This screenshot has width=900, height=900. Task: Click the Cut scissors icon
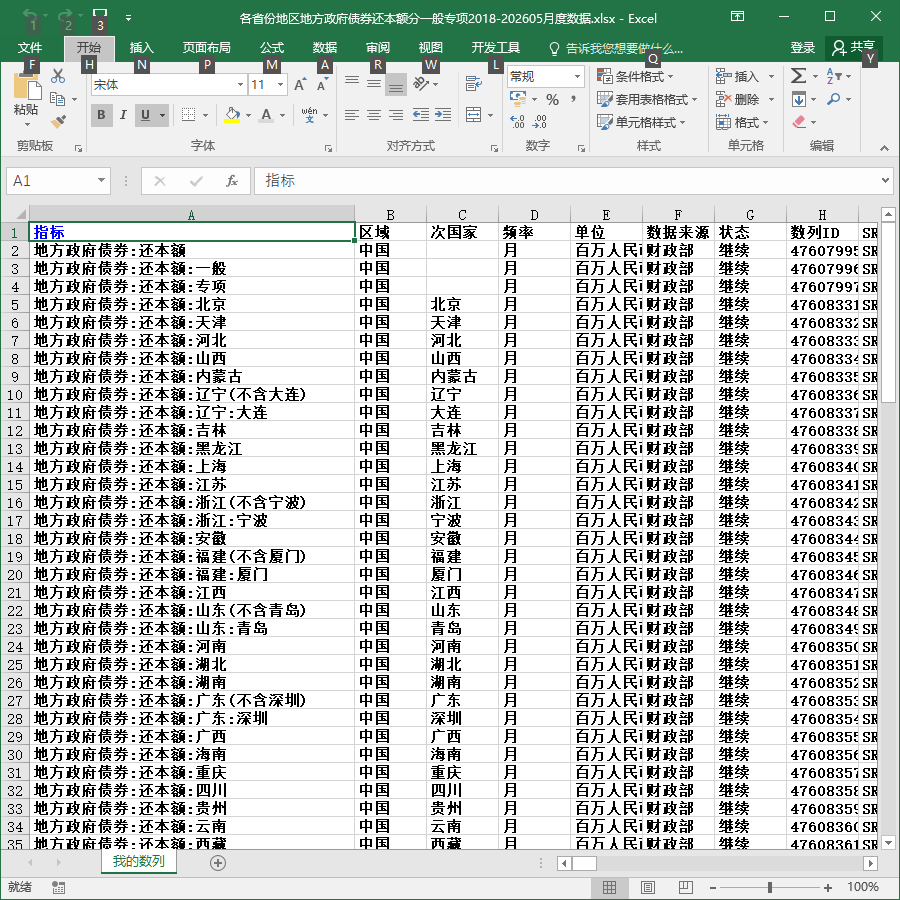(x=58, y=76)
